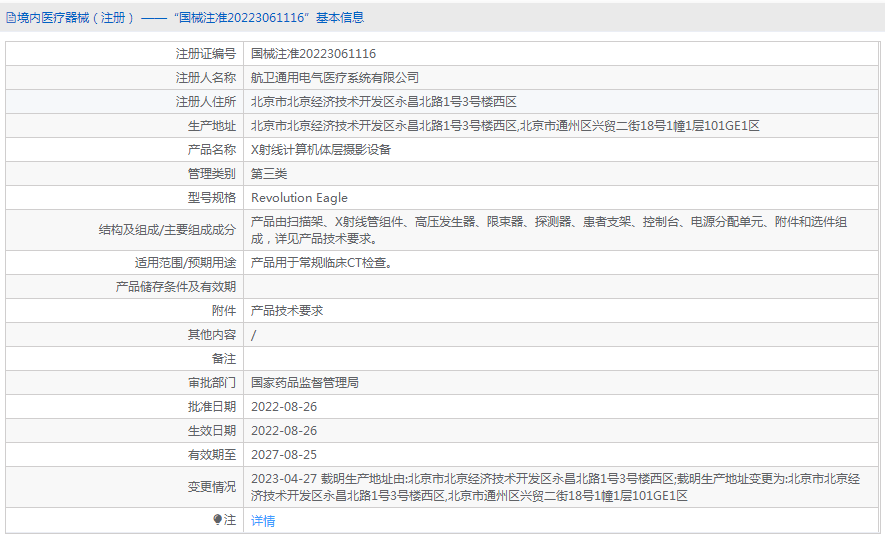Click product name X射线计算机体层摄影设备
Screen dimensions: 885x540
click(321, 150)
